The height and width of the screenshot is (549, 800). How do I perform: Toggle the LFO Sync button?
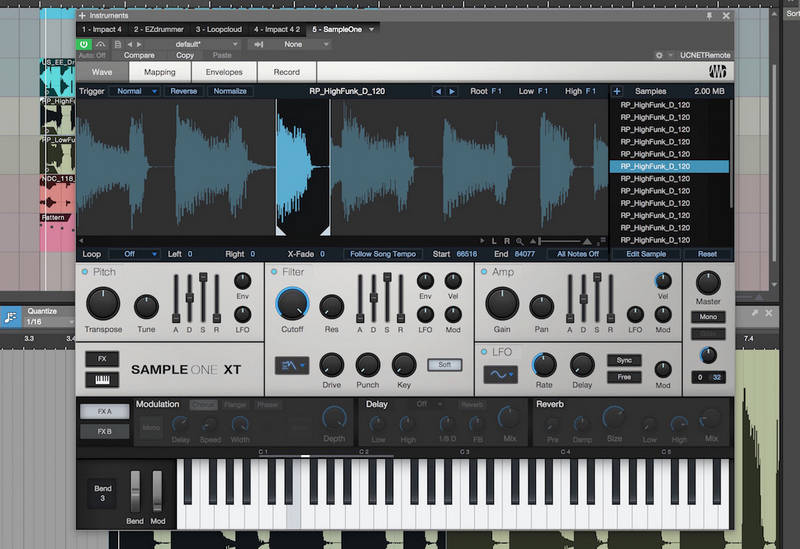(x=623, y=360)
